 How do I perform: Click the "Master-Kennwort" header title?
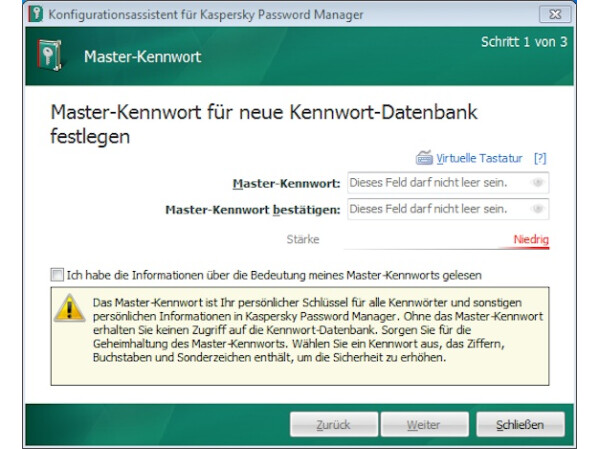coord(143,56)
